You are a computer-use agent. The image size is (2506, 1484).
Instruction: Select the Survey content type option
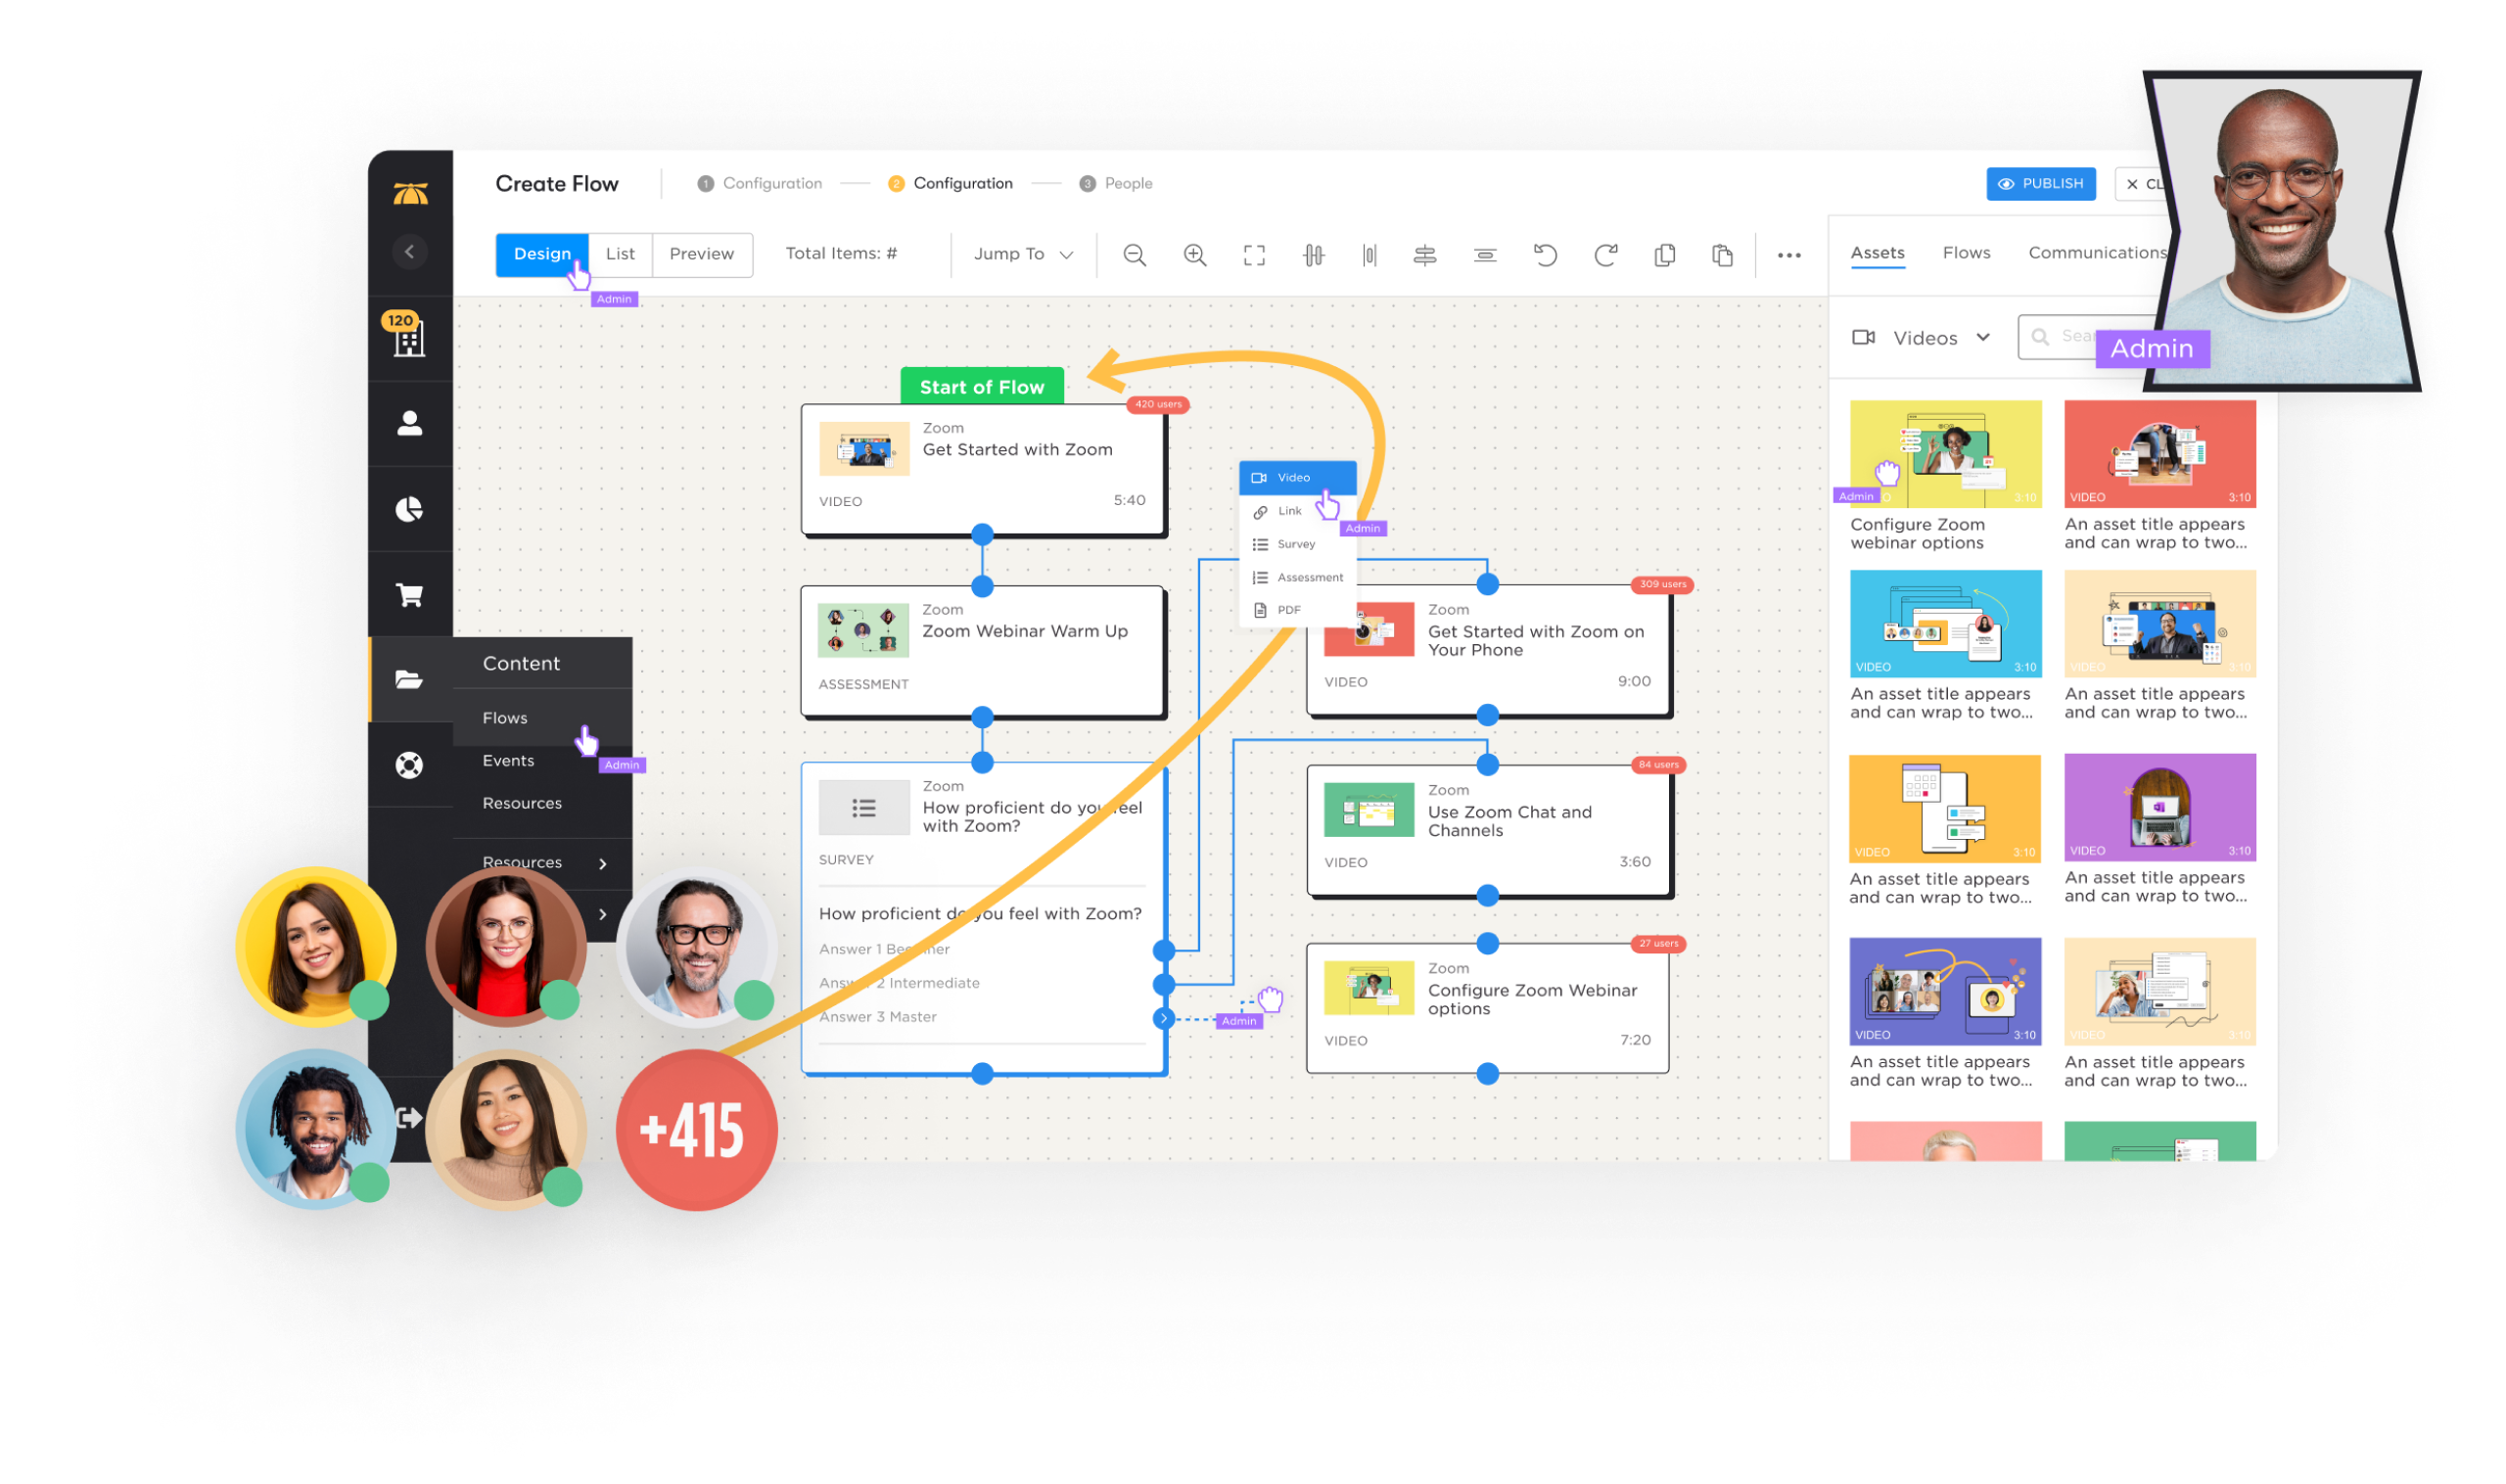pyautogui.click(x=1296, y=544)
